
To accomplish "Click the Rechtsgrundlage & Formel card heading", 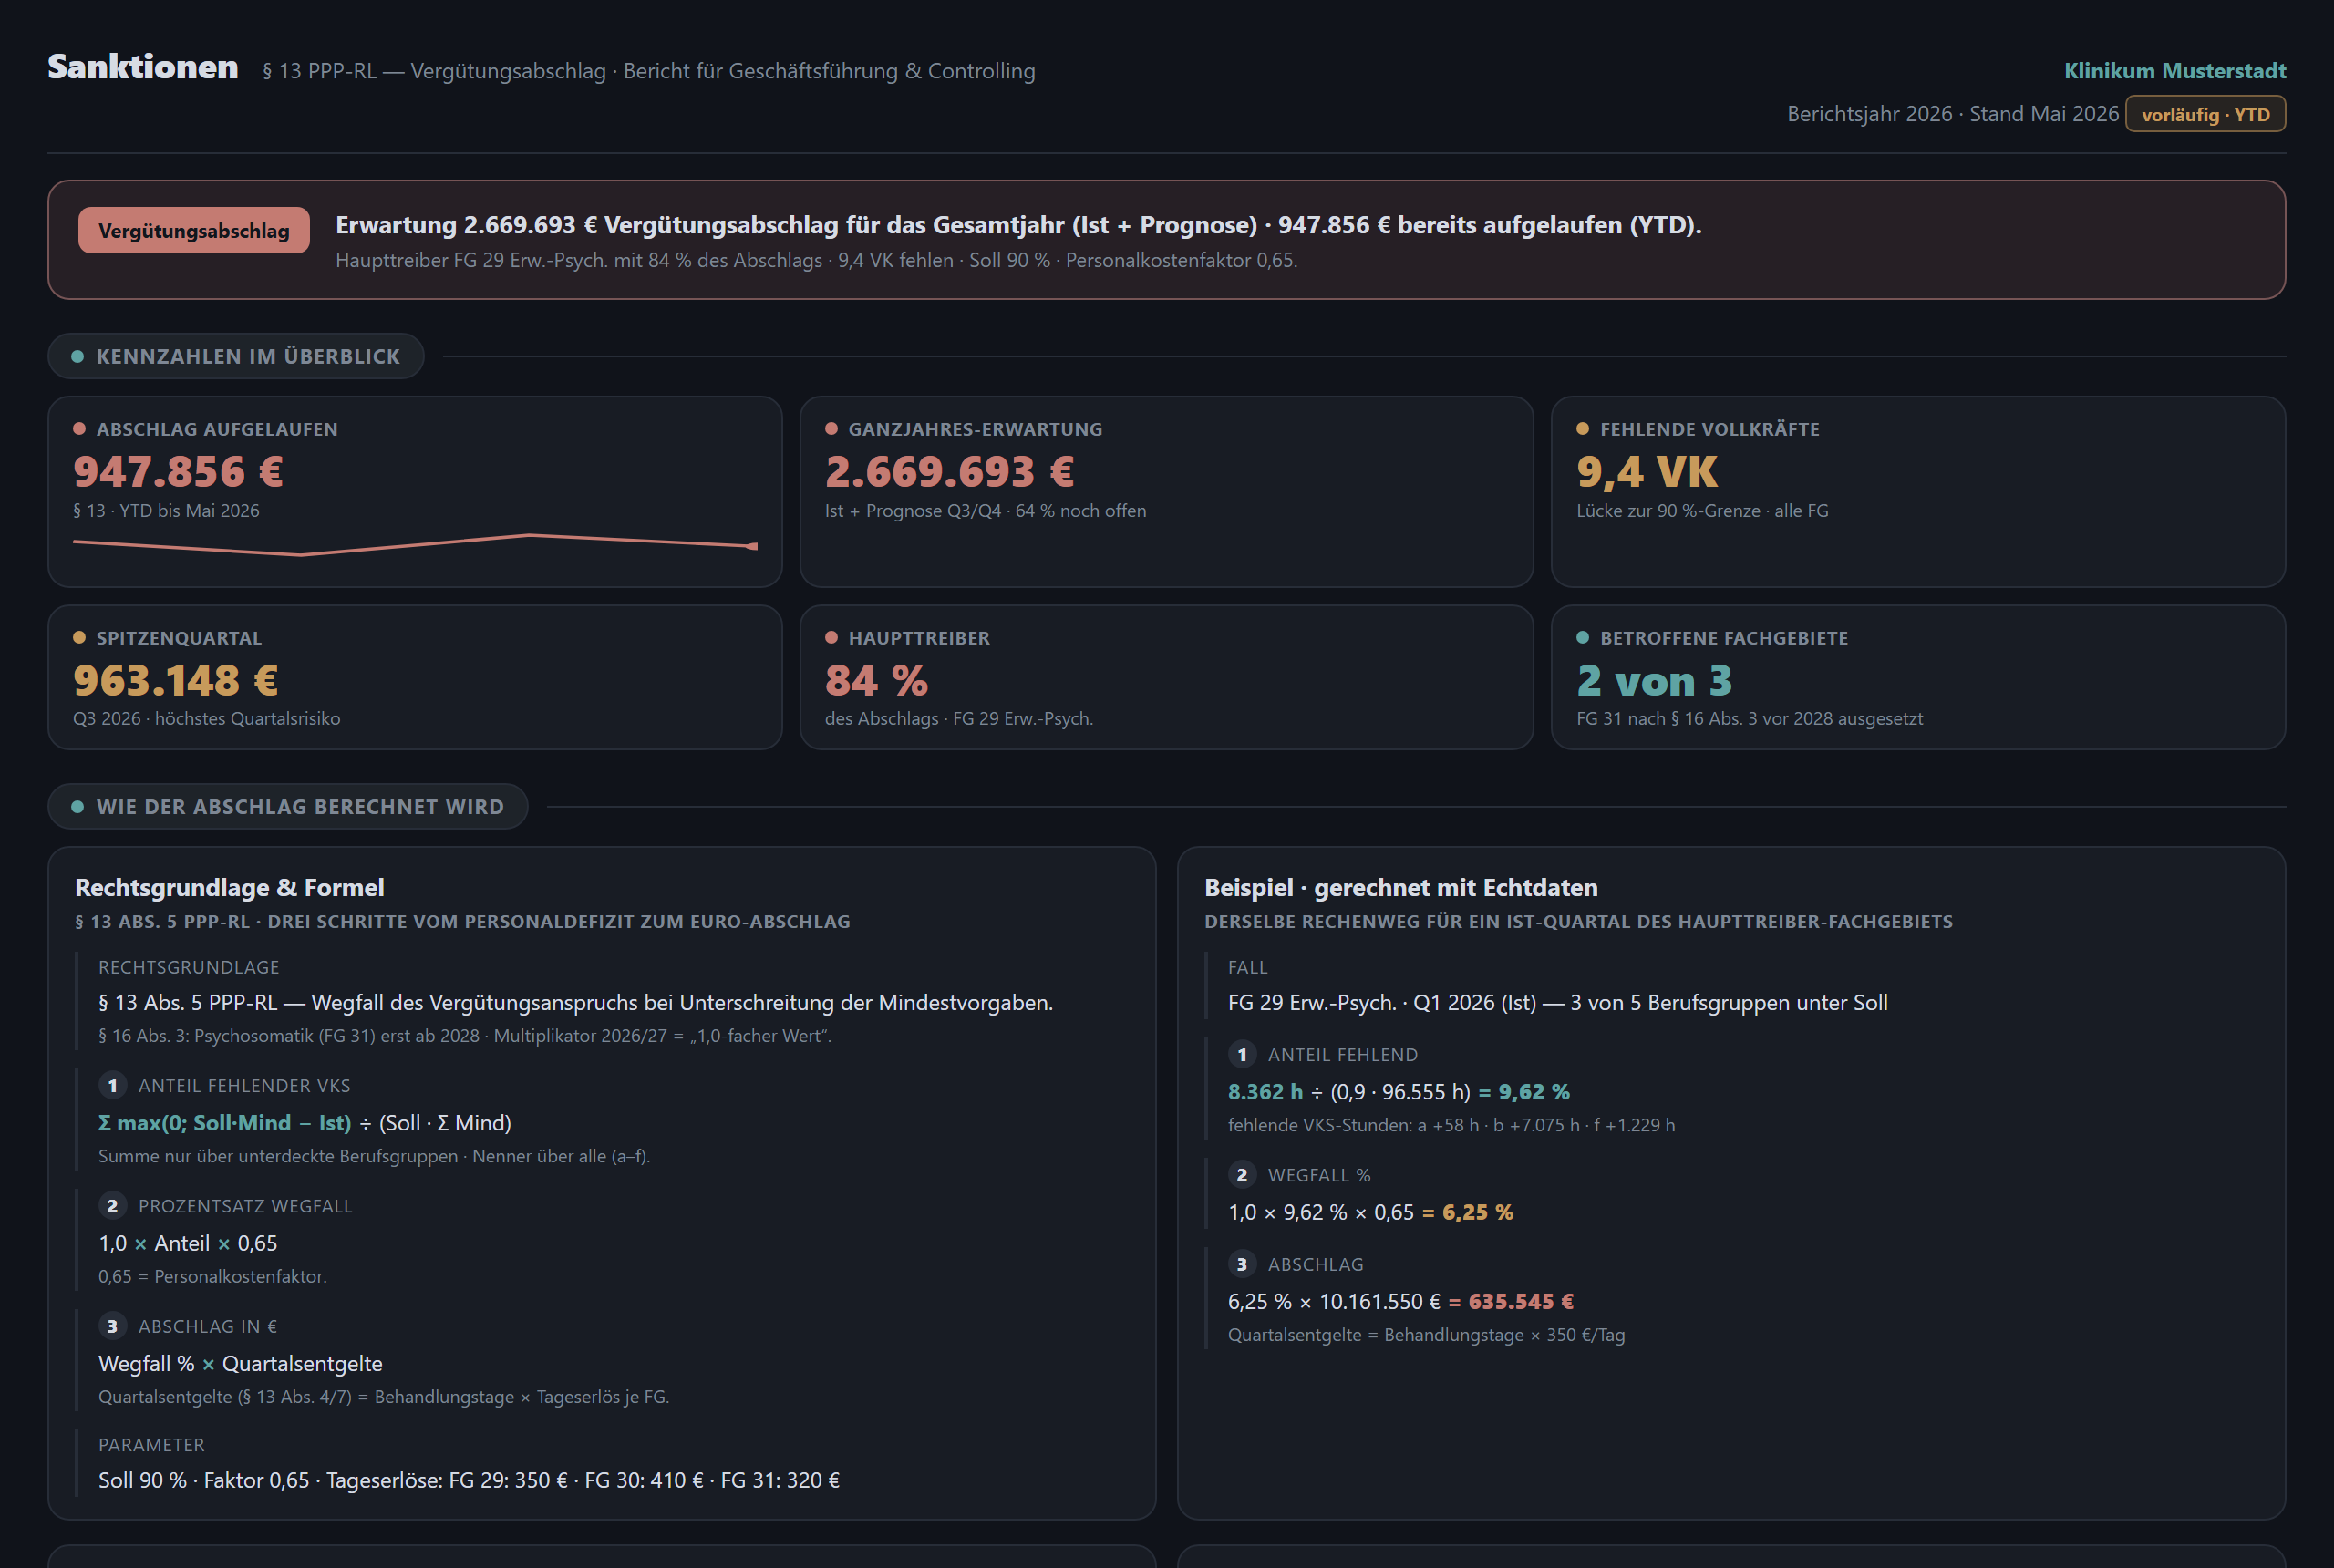I will point(230,888).
